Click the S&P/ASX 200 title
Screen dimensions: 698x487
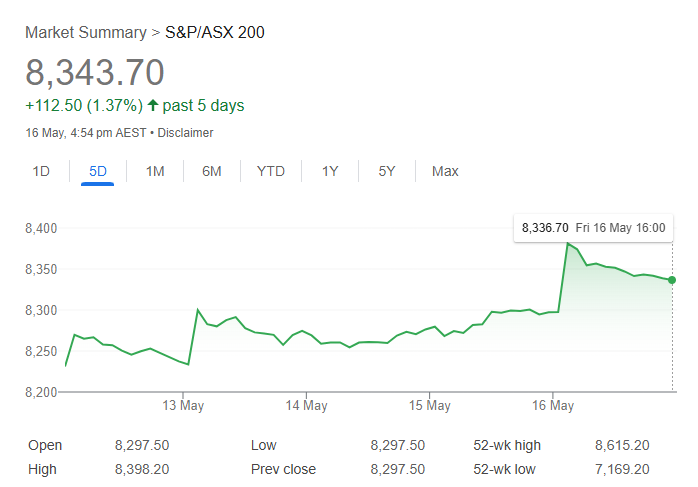(x=215, y=32)
